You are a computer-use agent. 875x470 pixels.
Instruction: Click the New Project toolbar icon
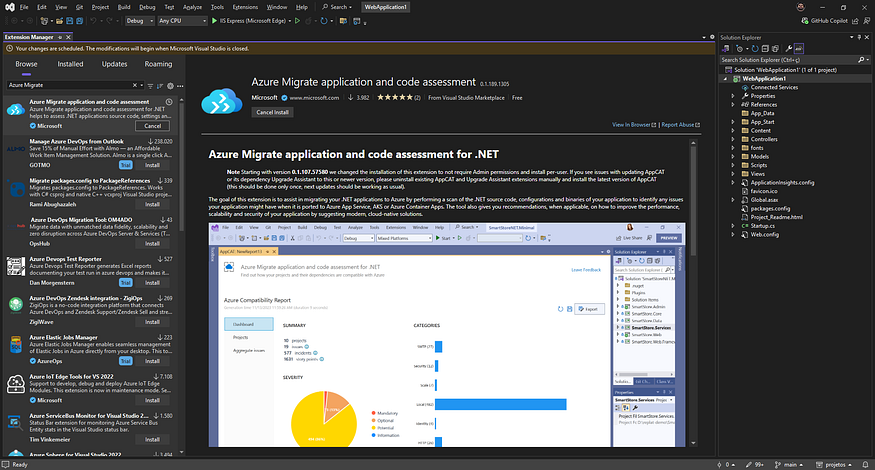(44, 21)
